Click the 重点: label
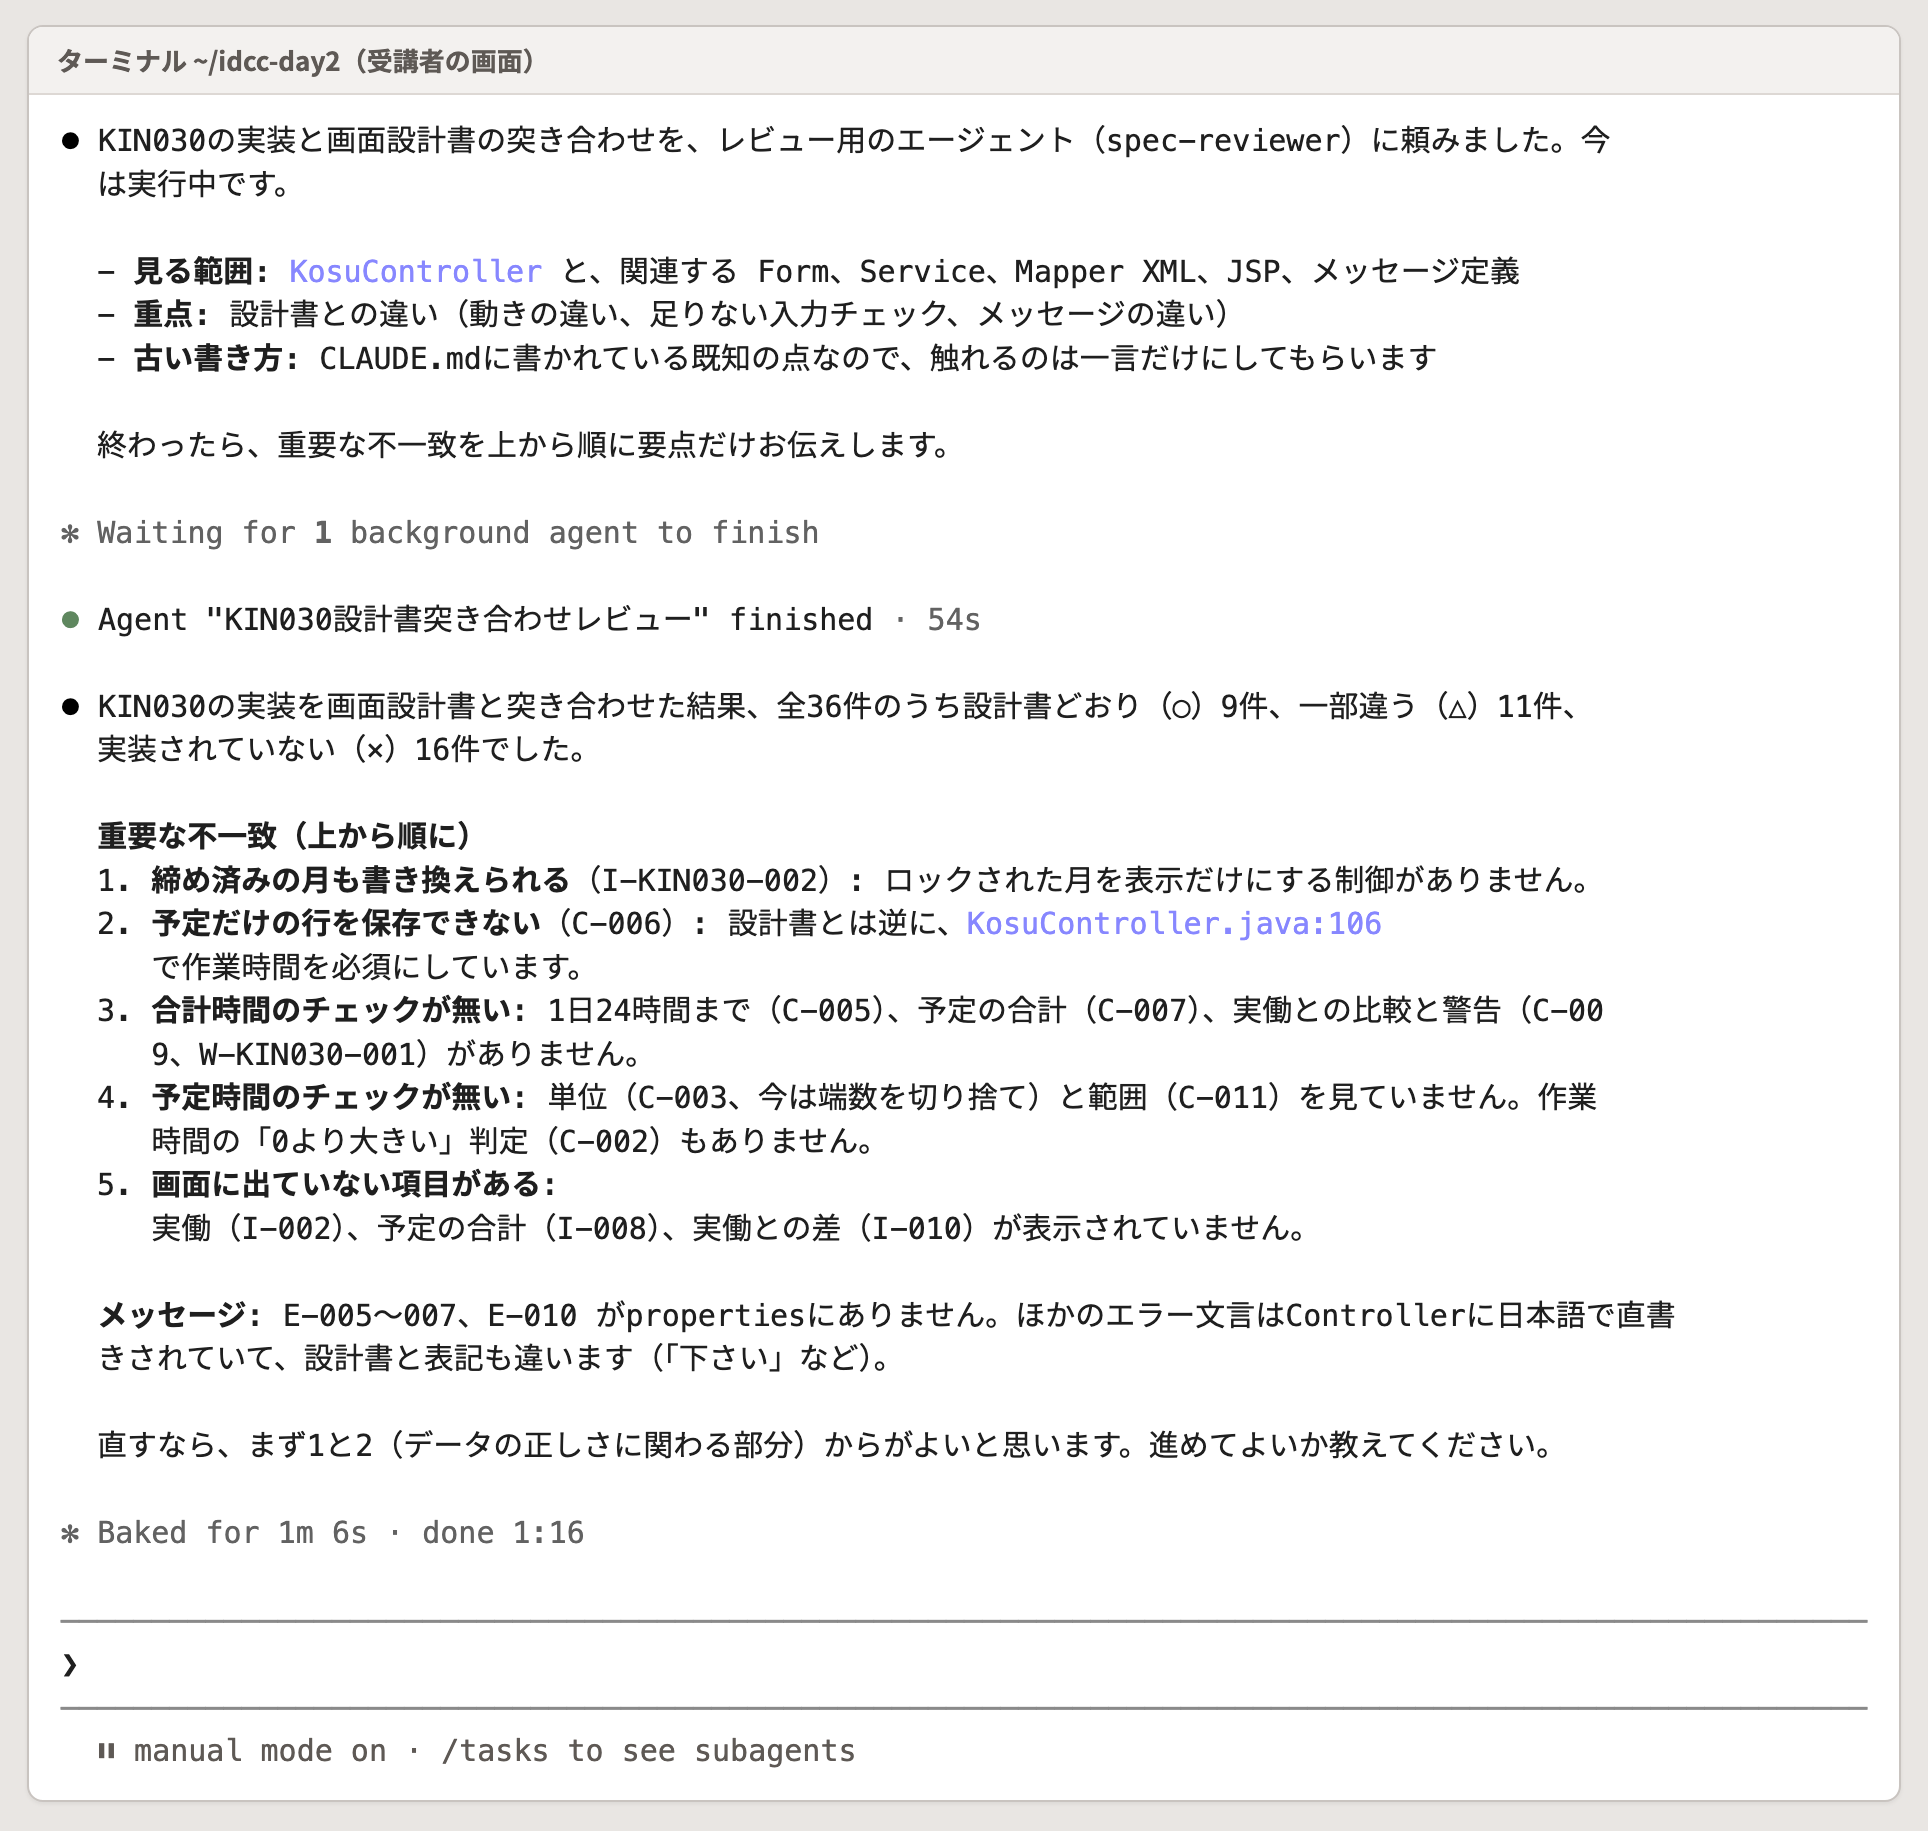The image size is (1928, 1831). point(171,315)
